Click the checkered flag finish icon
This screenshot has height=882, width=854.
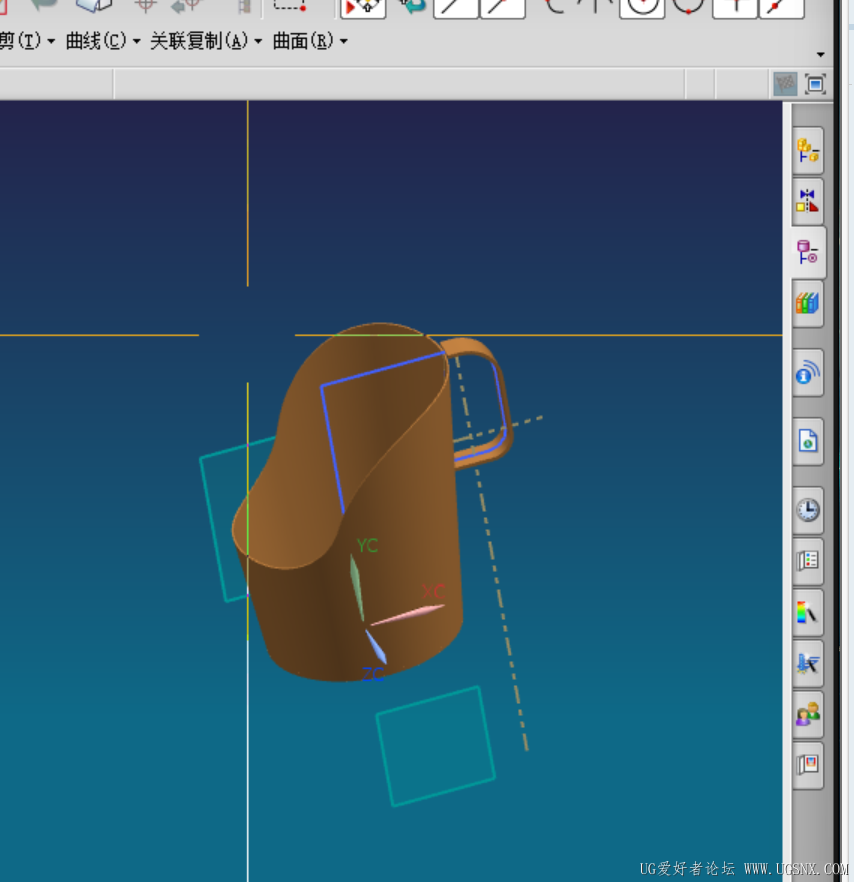[785, 84]
